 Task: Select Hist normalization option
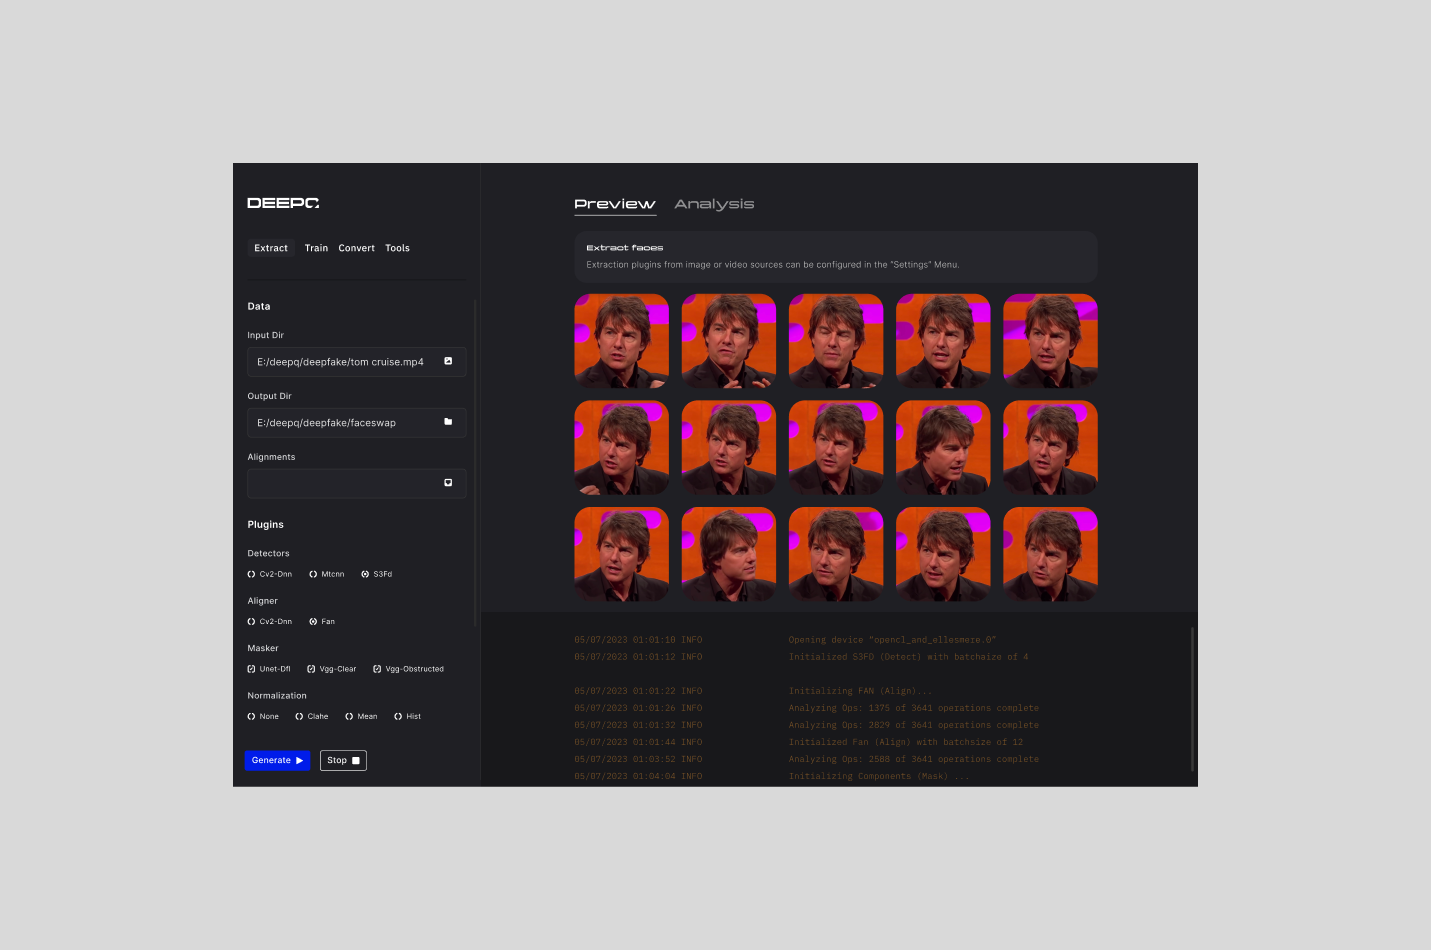398,717
